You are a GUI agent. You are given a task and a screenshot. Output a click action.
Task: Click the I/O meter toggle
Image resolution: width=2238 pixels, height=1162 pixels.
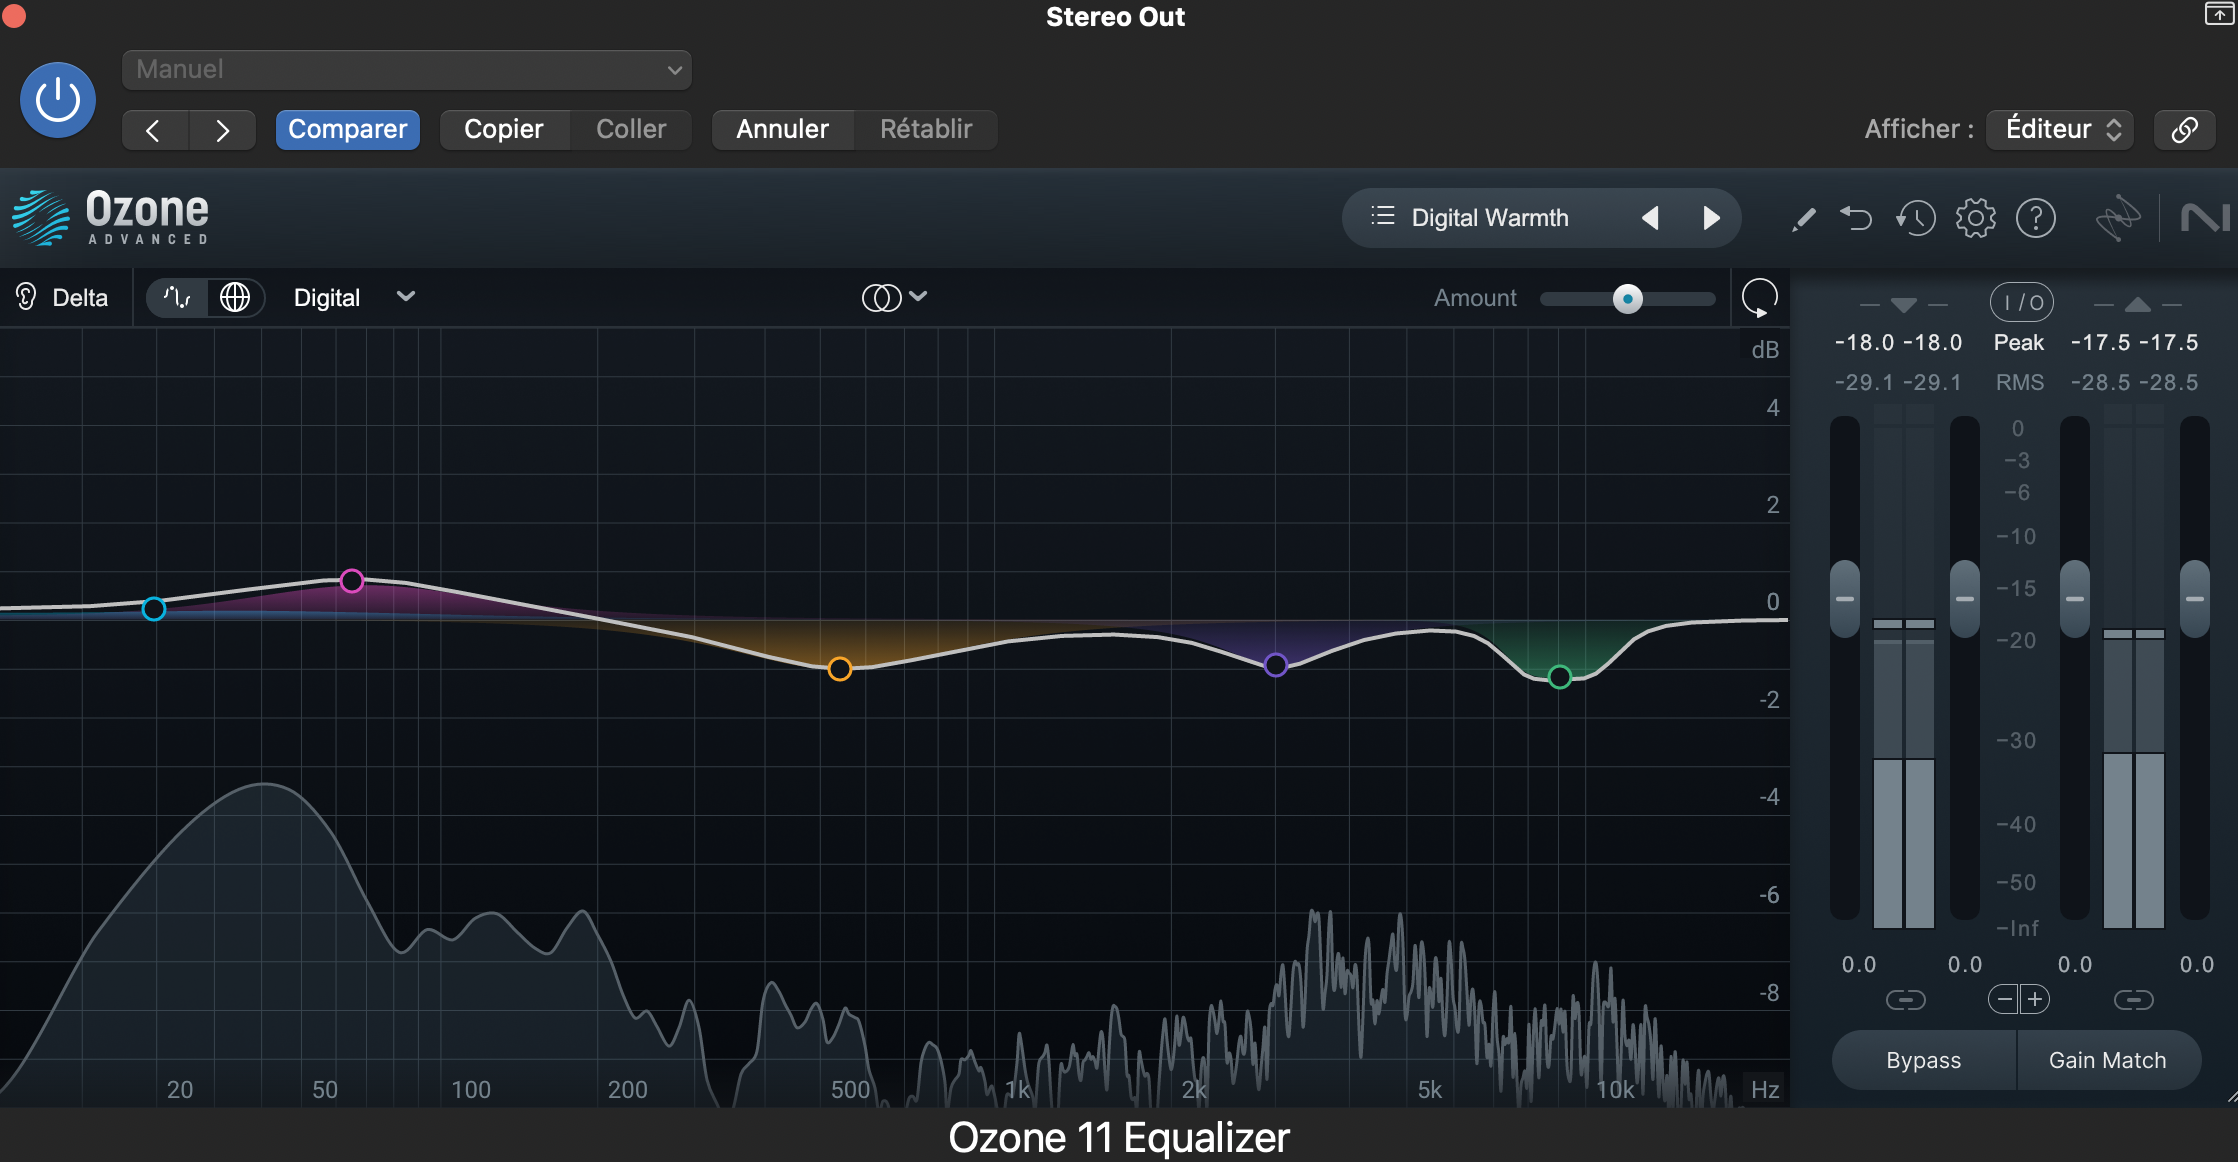click(x=2021, y=301)
